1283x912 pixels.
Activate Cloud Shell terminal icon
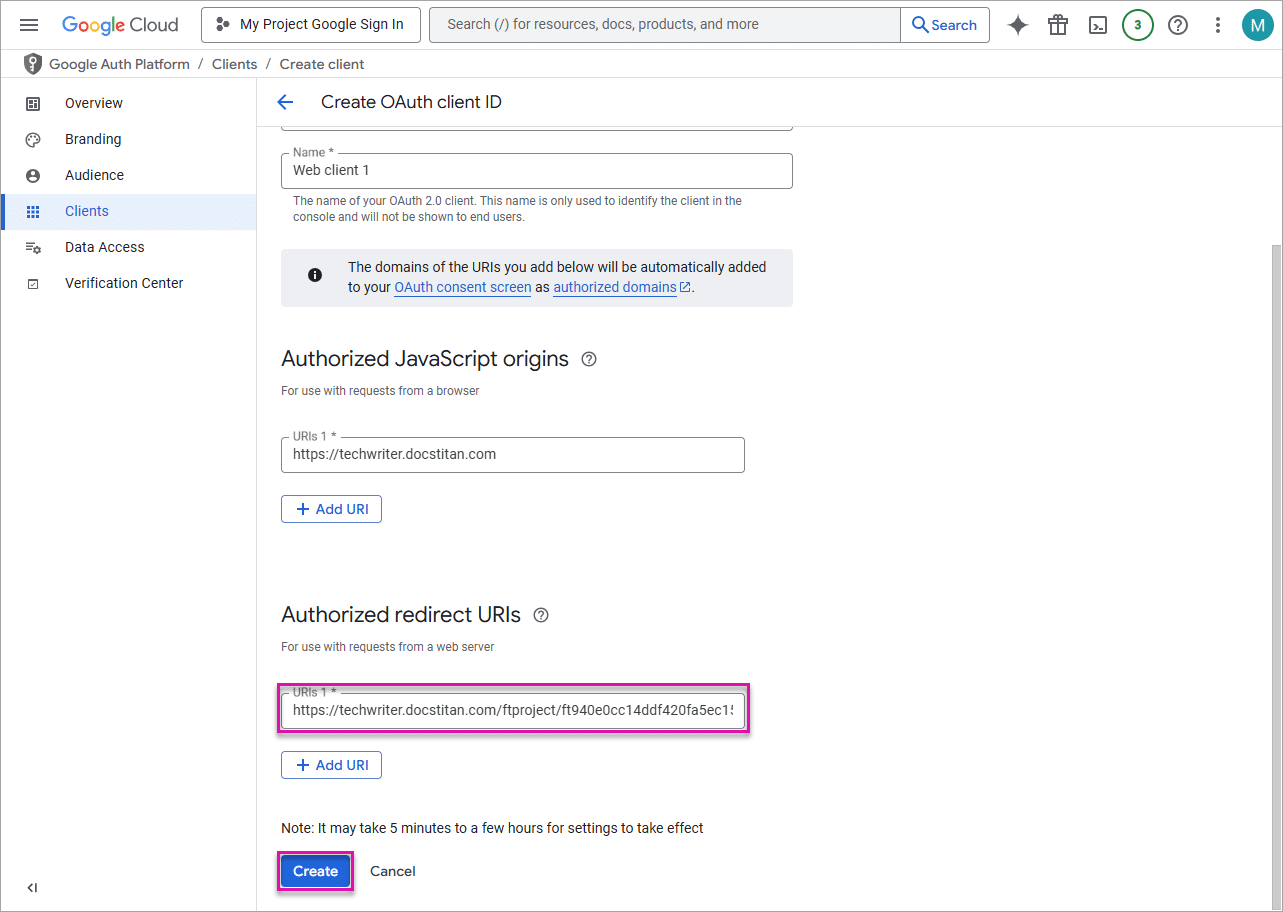coord(1098,25)
